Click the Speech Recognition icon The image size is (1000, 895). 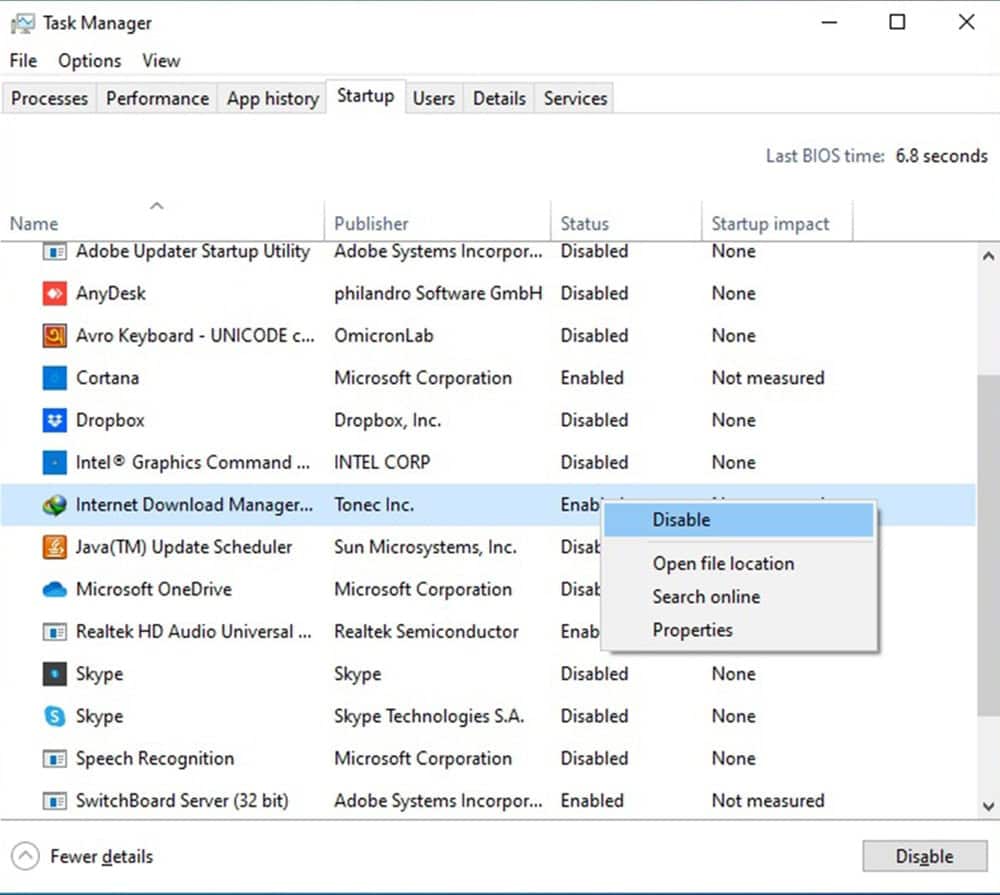54,759
